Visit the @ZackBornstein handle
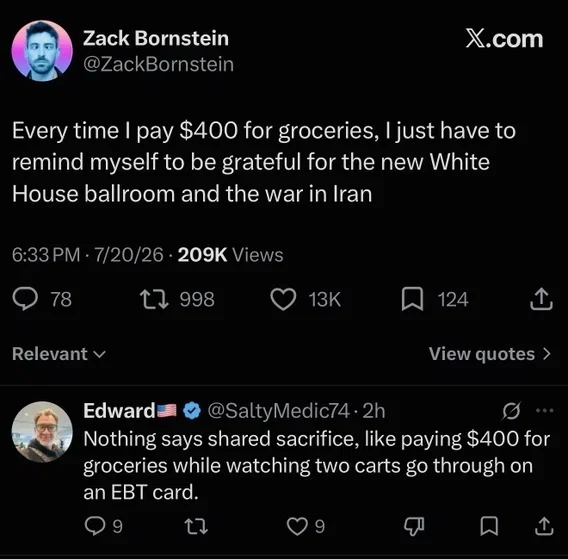The width and height of the screenshot is (568, 559). point(158,64)
